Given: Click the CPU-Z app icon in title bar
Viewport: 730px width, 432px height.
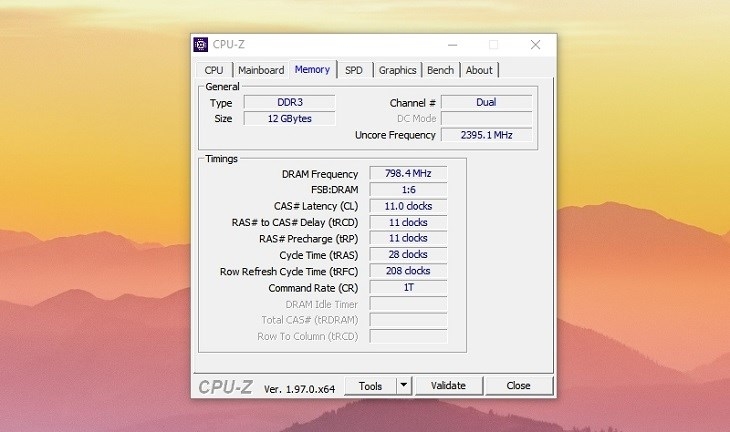Looking at the screenshot, I should coord(202,45).
